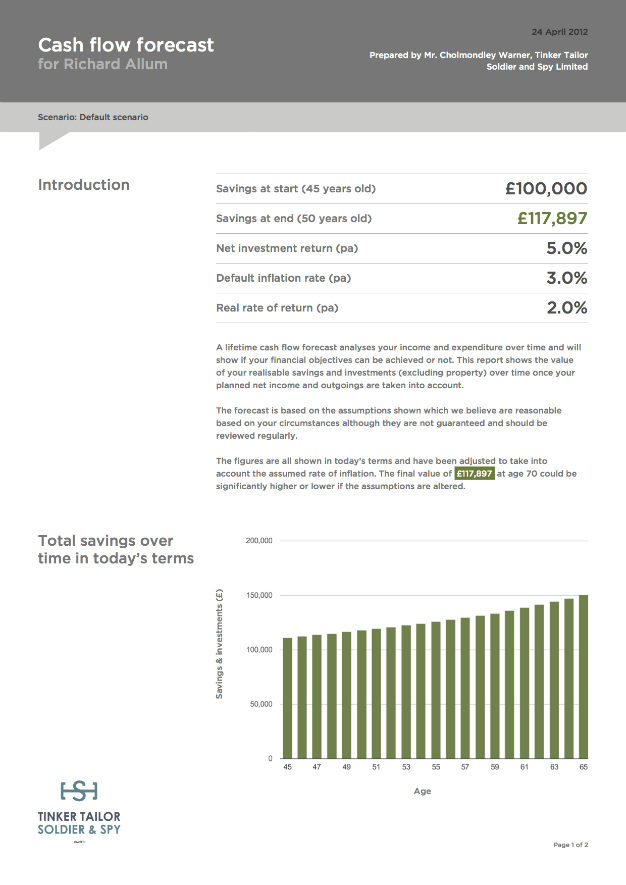Image resolution: width=626 pixels, height=885 pixels.
Task: Click the Tinker Tailor logo icon
Action: click(x=79, y=792)
